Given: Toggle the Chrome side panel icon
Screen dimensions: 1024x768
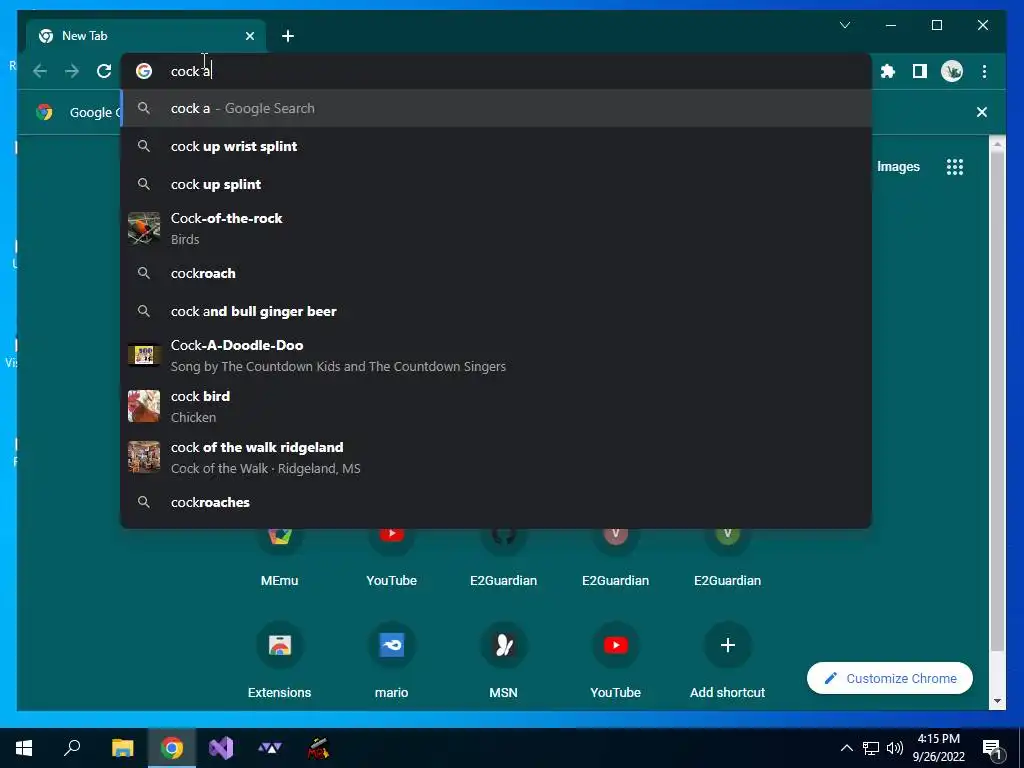Looking at the screenshot, I should coord(920,71).
